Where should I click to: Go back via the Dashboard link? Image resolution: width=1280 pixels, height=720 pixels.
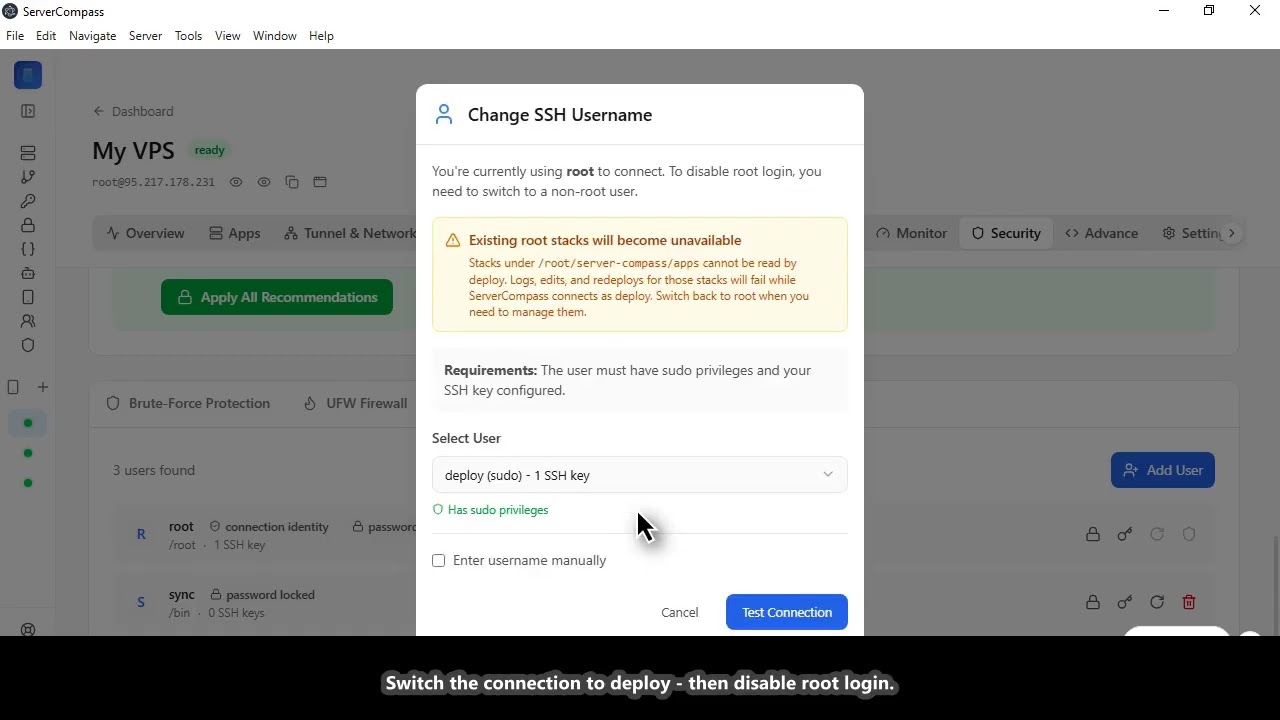pos(133,111)
